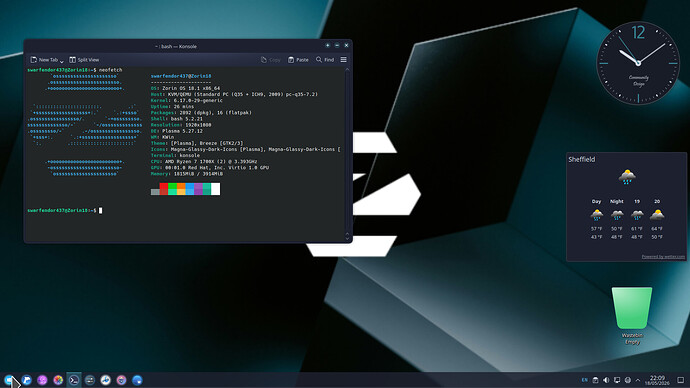Open the white round taskbar app icon

[x=106, y=380]
